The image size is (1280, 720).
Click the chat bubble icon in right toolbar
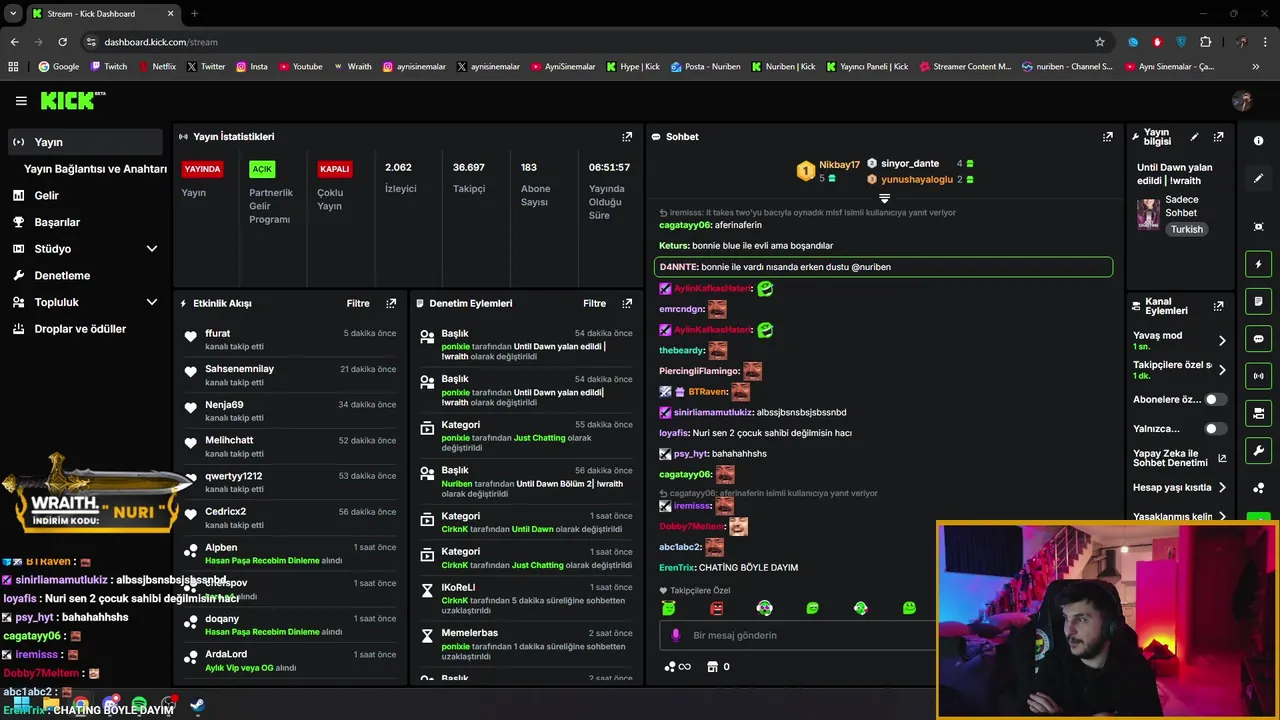pyautogui.click(x=1258, y=339)
